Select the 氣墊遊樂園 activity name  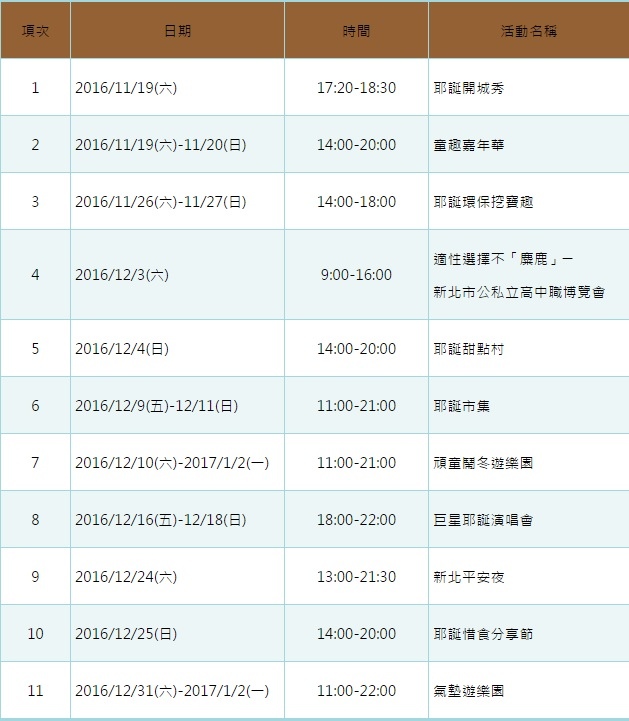469,691
